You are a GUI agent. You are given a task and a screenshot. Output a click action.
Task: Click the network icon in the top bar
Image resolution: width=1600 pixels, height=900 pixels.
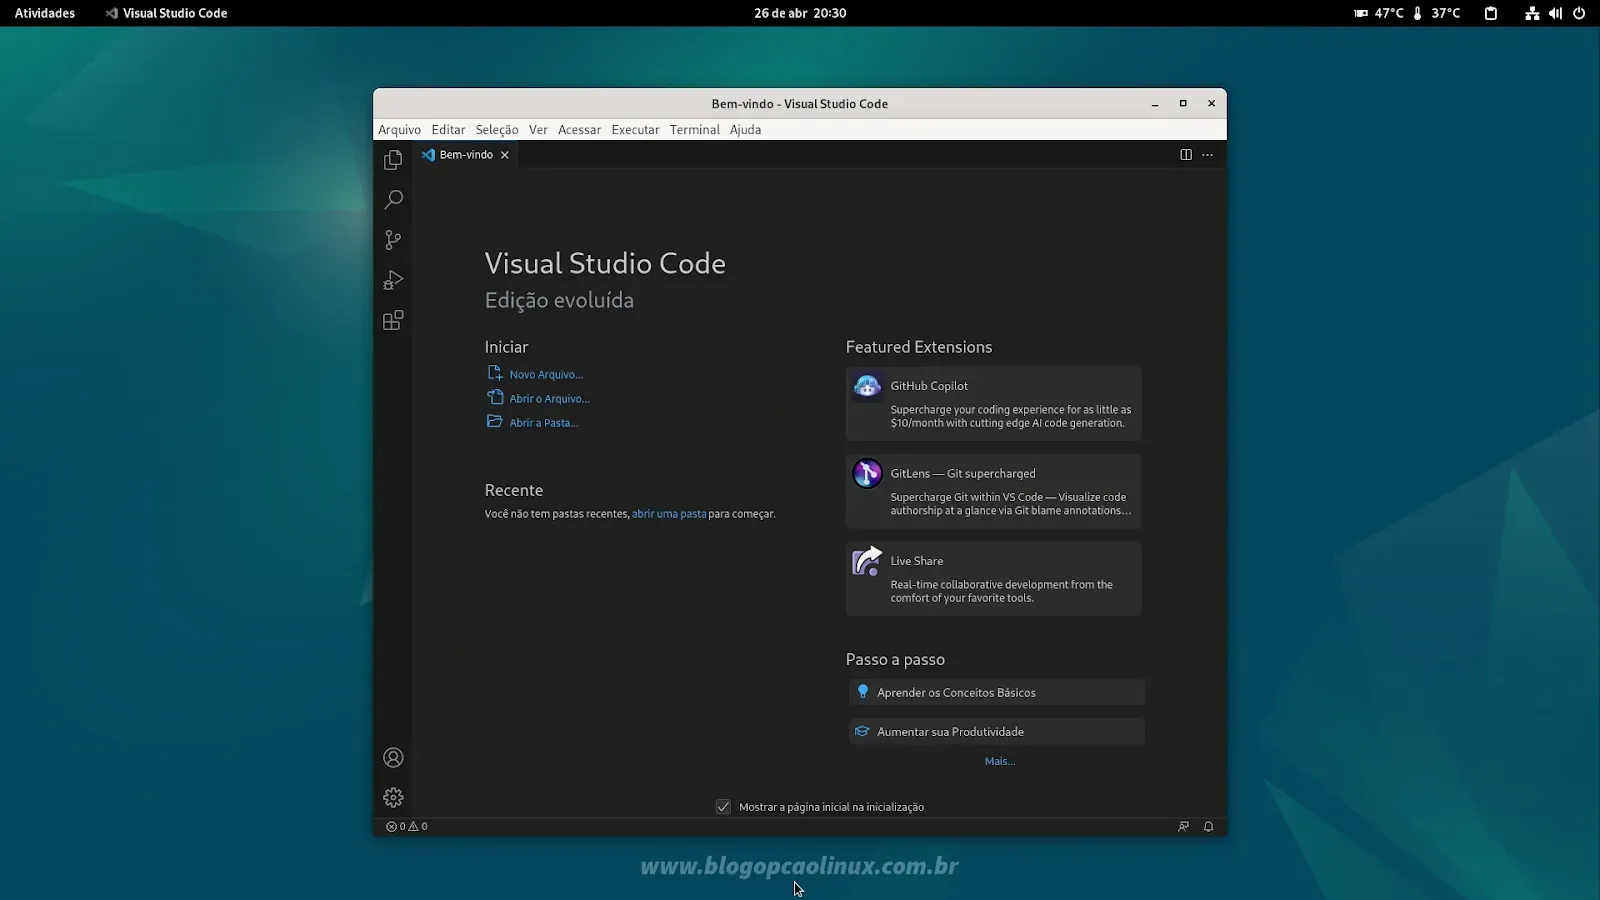tap(1532, 13)
